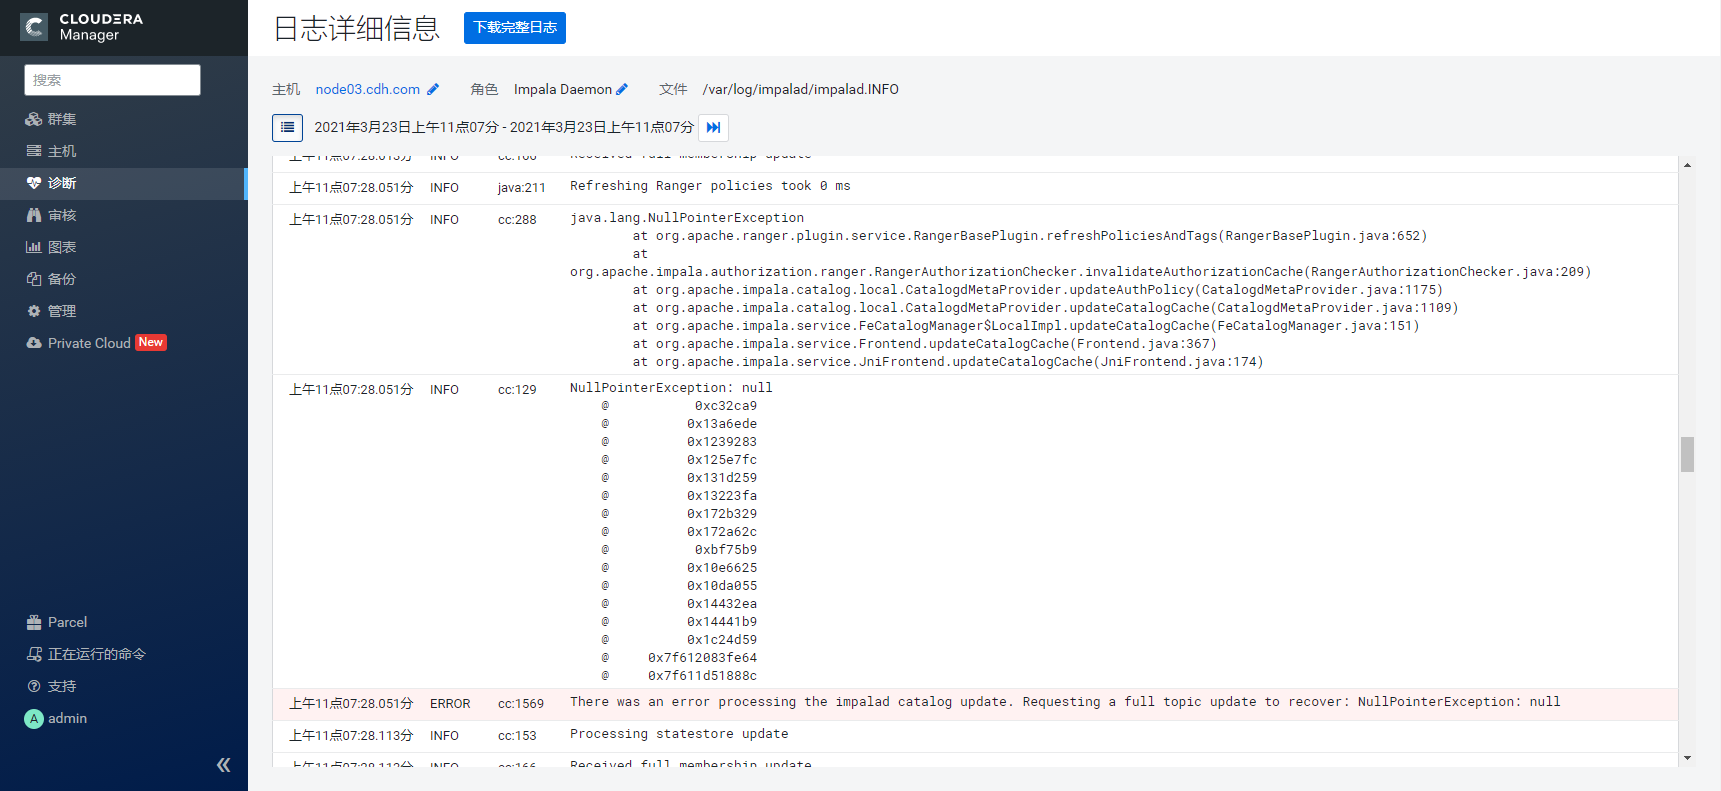1721x791 pixels.
Task: Click the log vertical scrollbar thumb
Action: click(x=1687, y=454)
